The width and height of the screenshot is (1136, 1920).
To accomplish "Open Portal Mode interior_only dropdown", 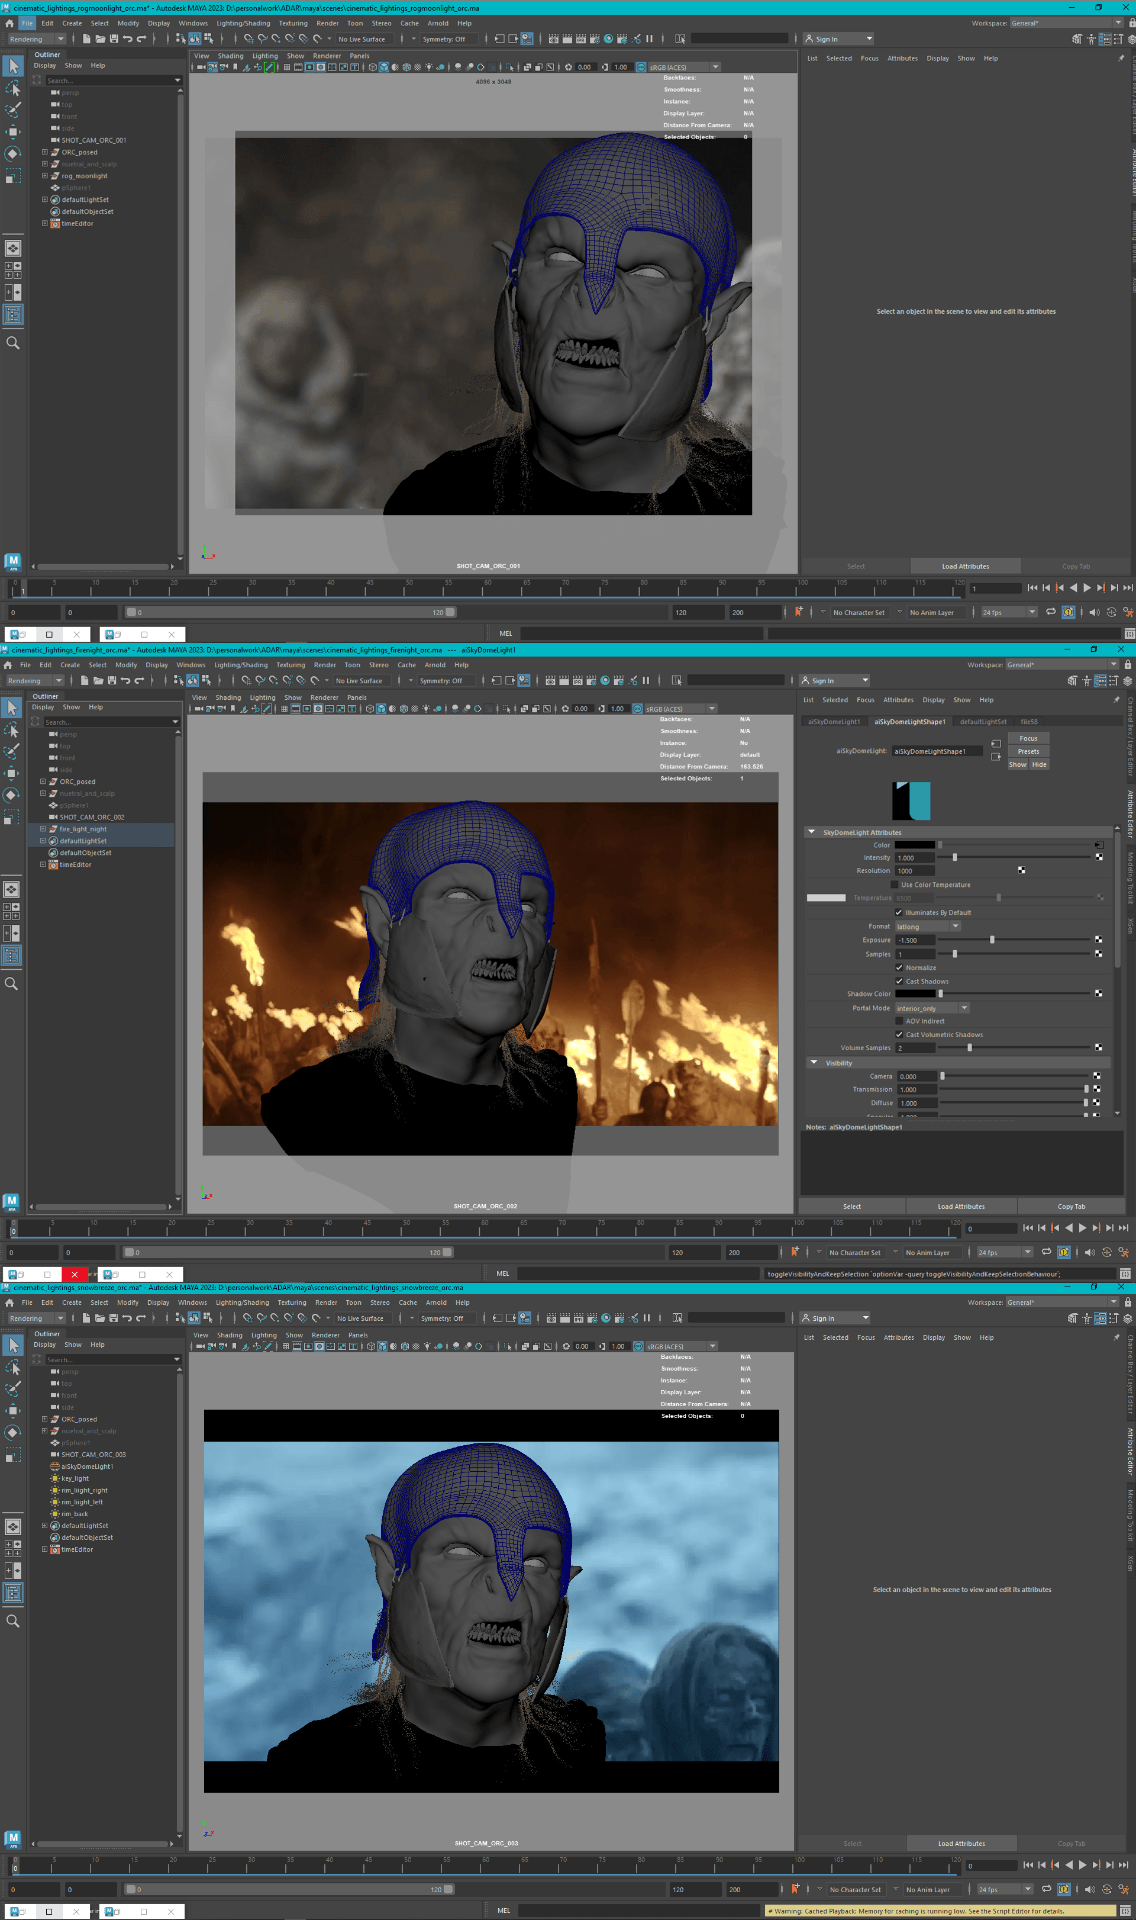I will 932,1009.
